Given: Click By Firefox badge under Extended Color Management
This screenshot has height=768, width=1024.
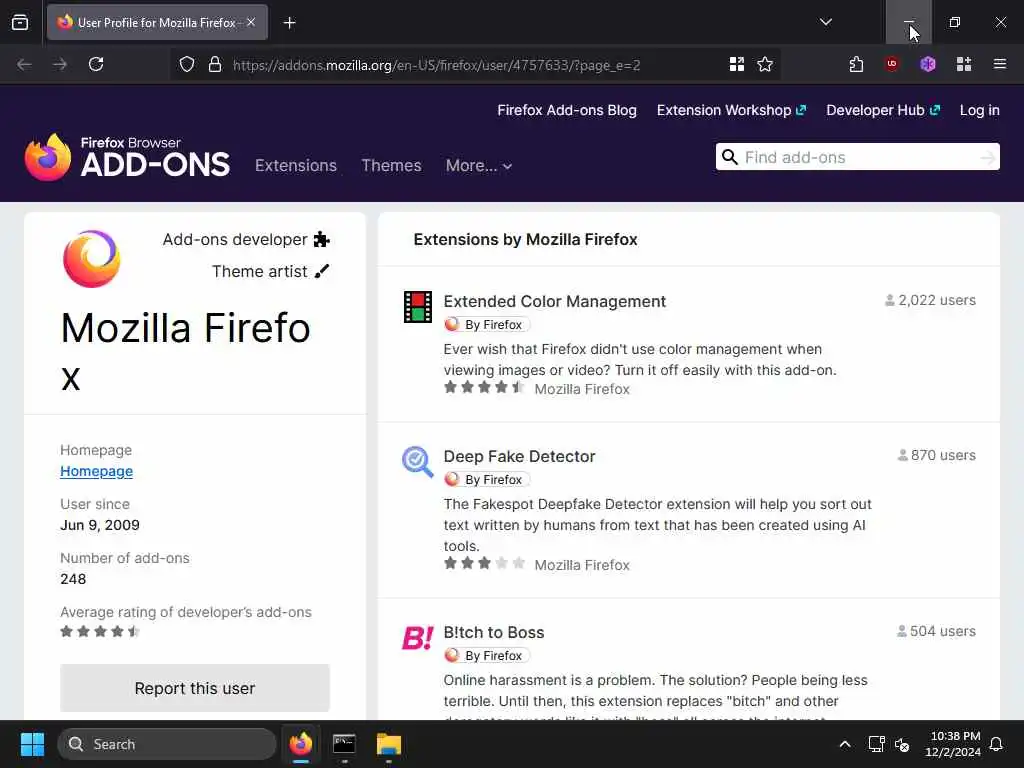Looking at the screenshot, I should (x=487, y=325).
